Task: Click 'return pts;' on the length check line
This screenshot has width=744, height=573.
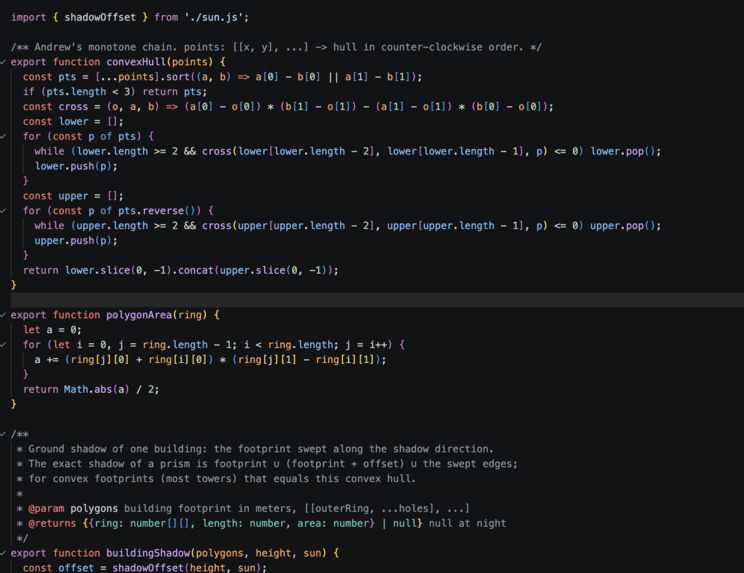Action: [175, 92]
